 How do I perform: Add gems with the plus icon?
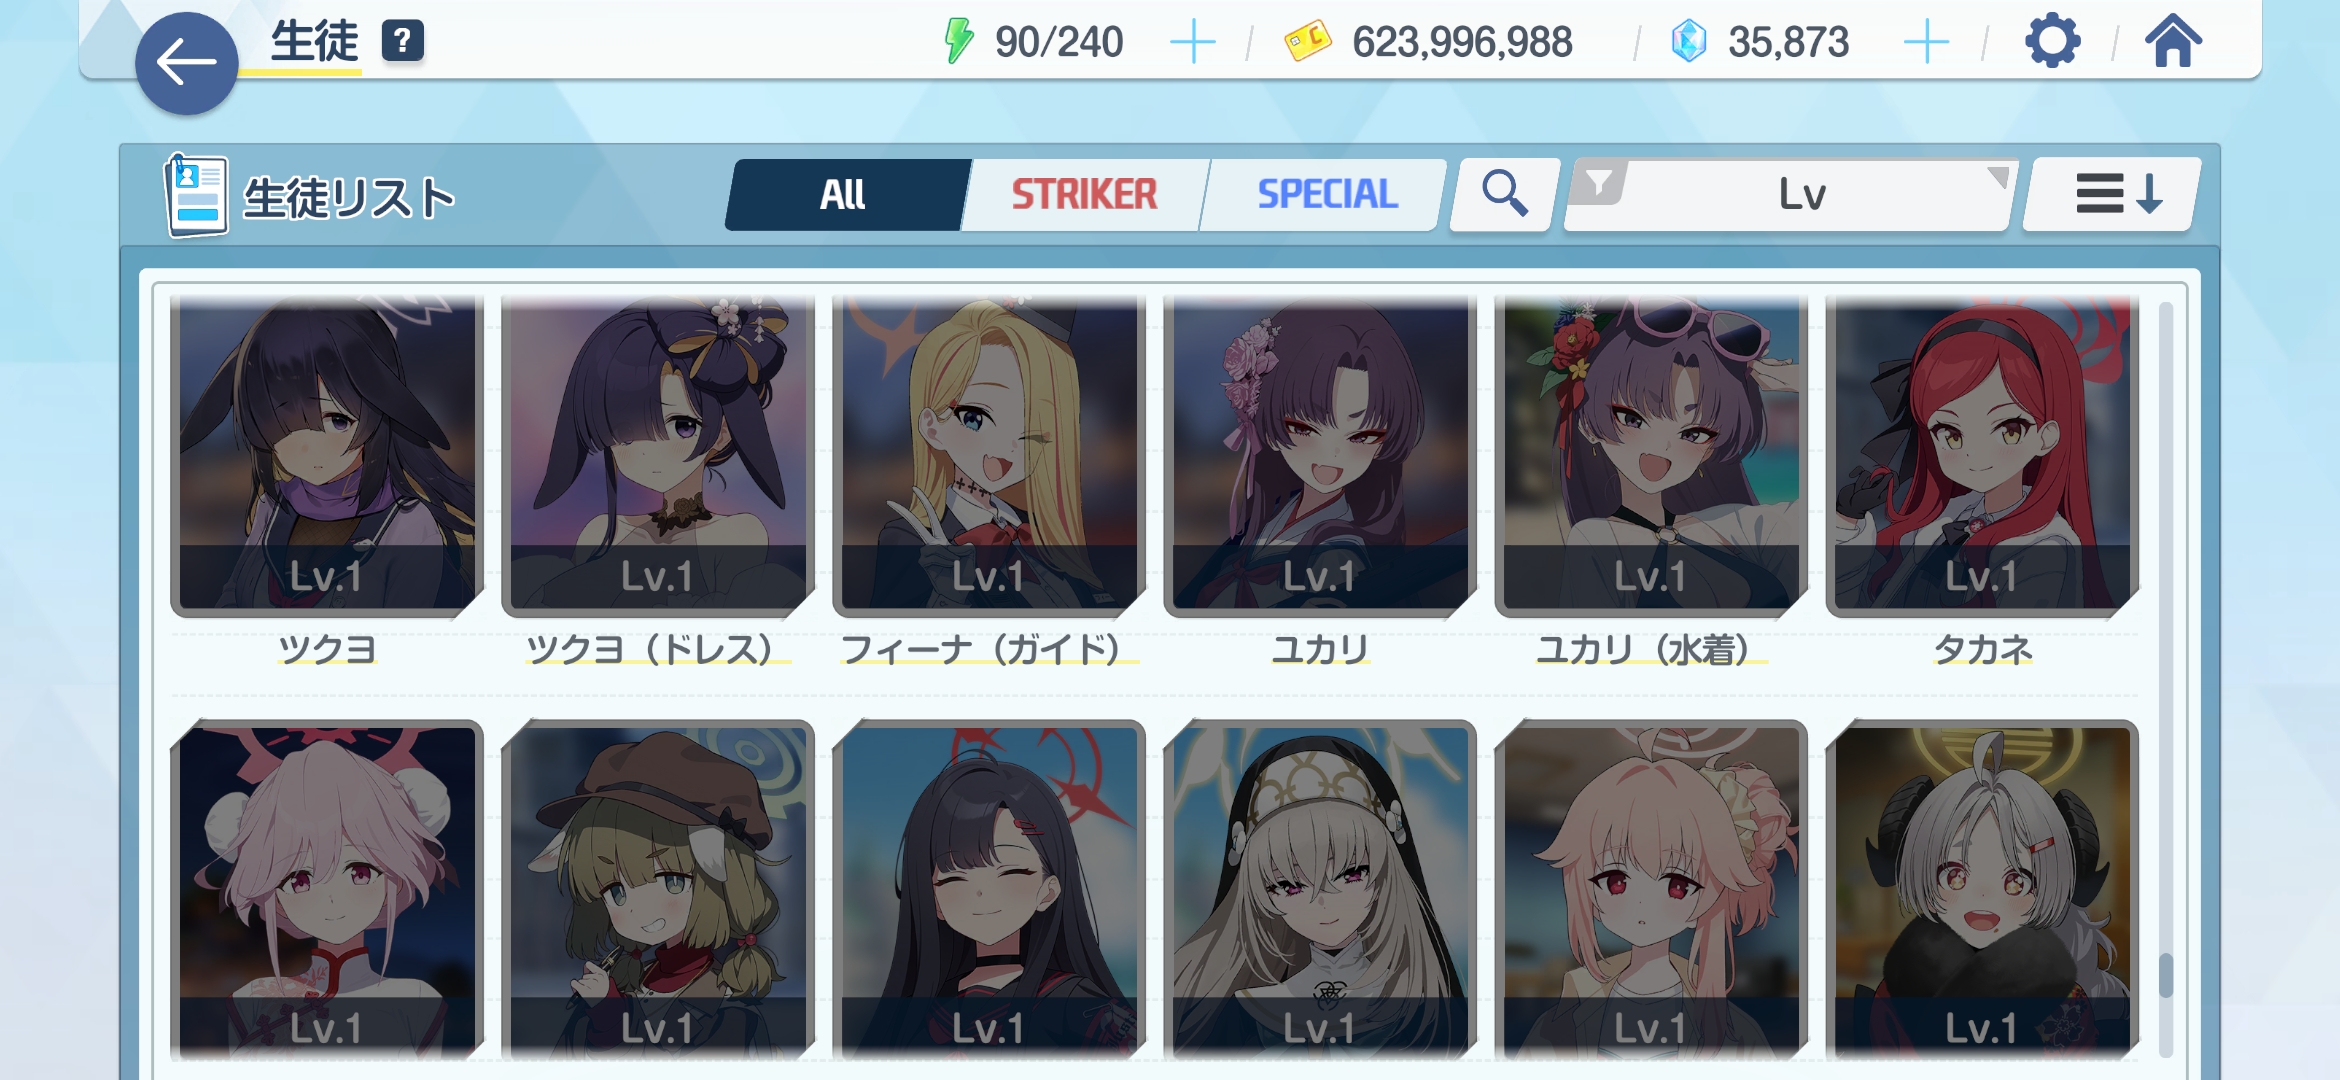pyautogui.click(x=1926, y=43)
